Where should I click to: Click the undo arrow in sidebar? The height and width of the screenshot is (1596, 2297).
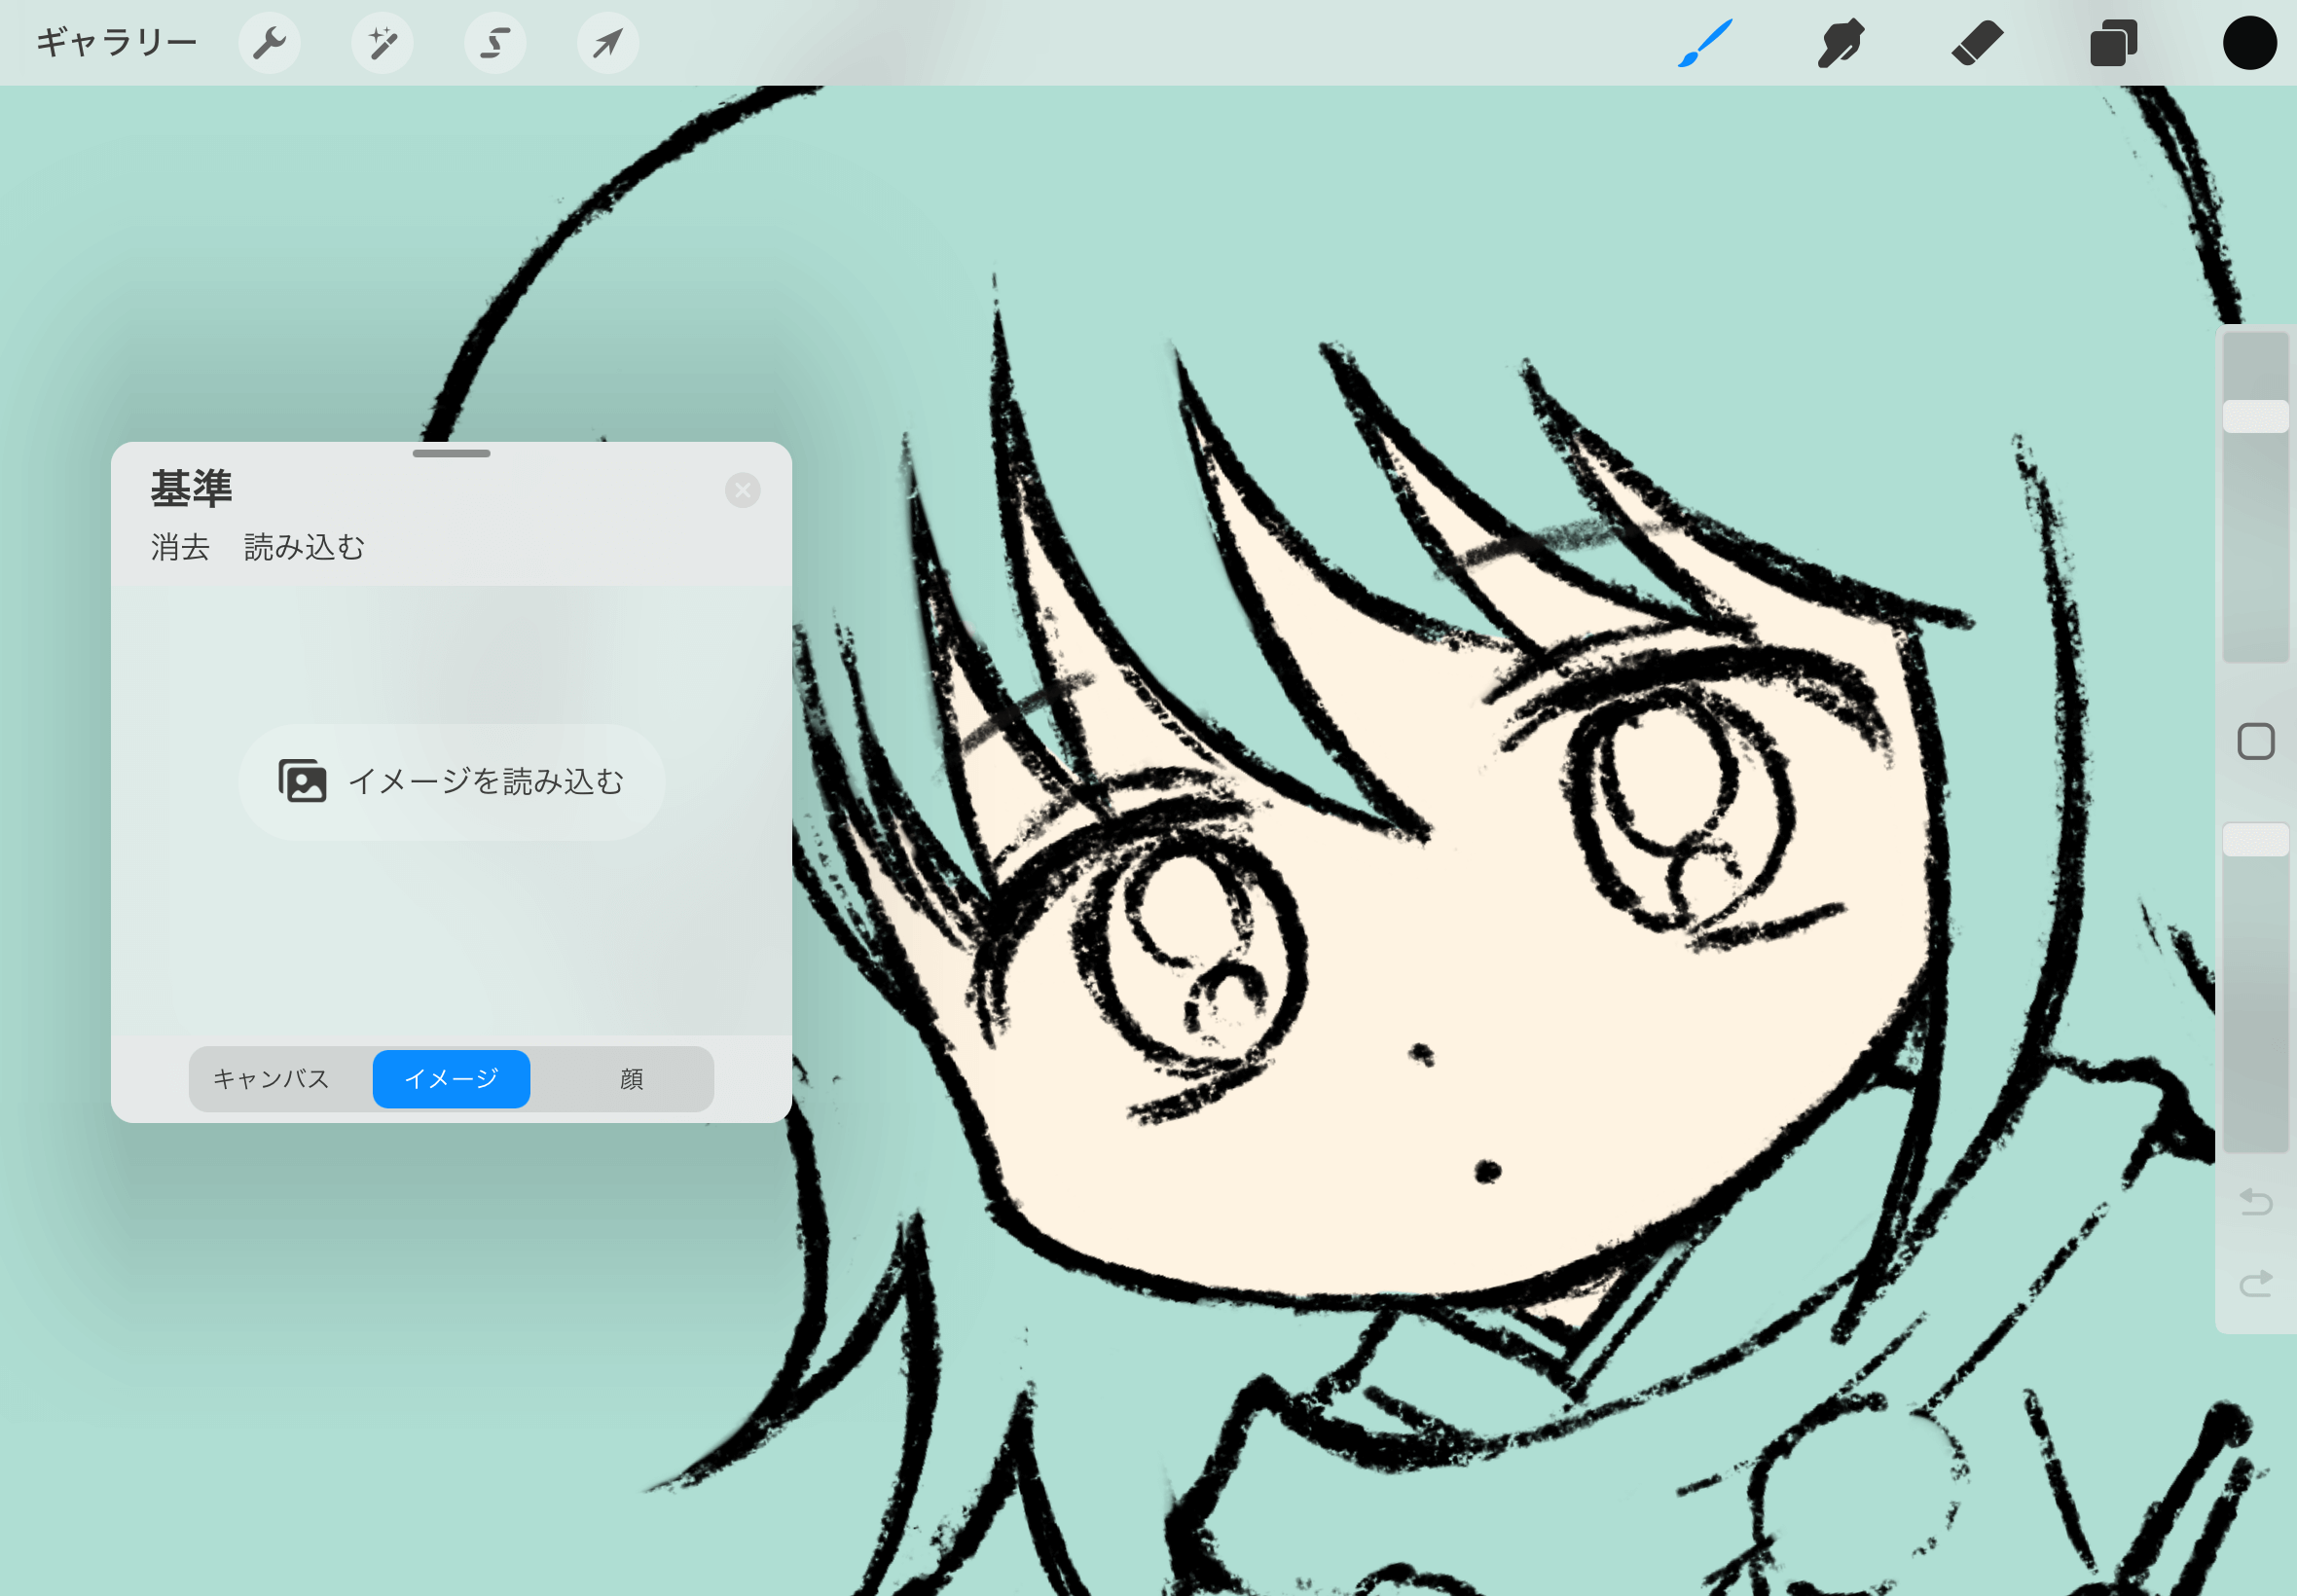(x=2255, y=1201)
